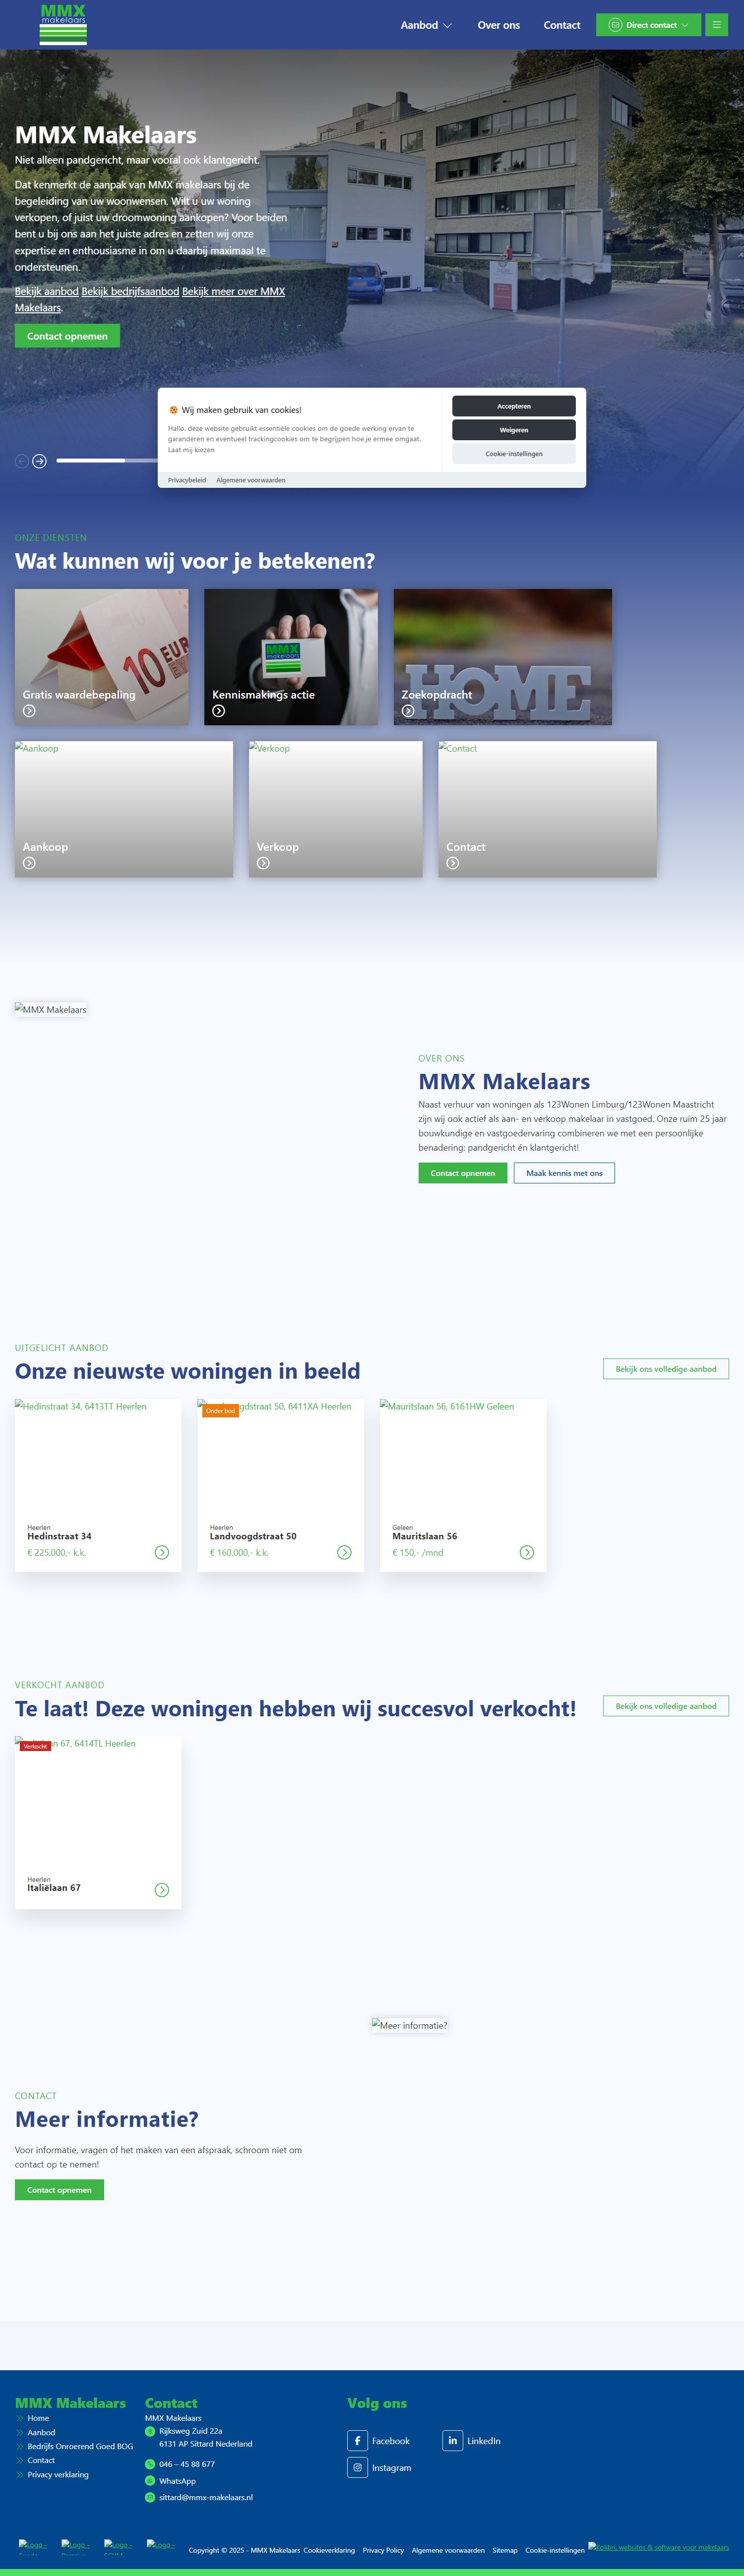This screenshot has height=2576, width=744.
Task: Open the Hedinstraat 34 listing title
Action: [59, 1536]
